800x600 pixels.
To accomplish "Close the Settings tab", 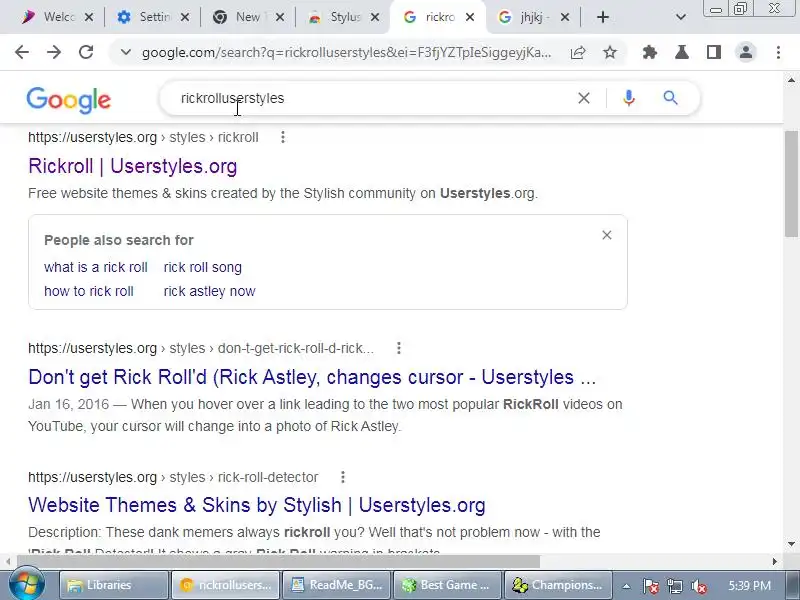I will pyautogui.click(x=185, y=17).
